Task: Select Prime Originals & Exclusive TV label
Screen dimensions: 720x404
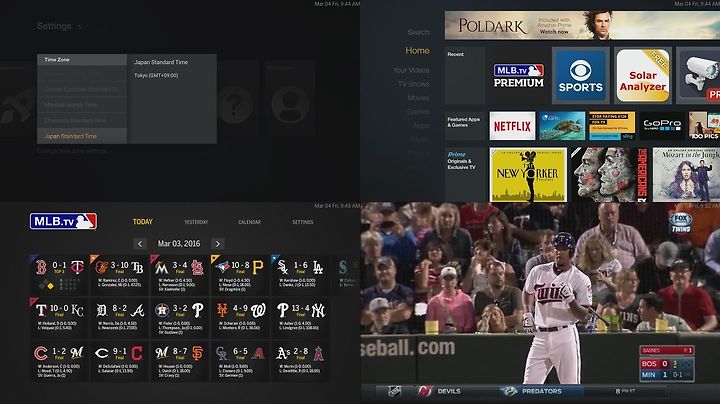Action: tap(464, 175)
